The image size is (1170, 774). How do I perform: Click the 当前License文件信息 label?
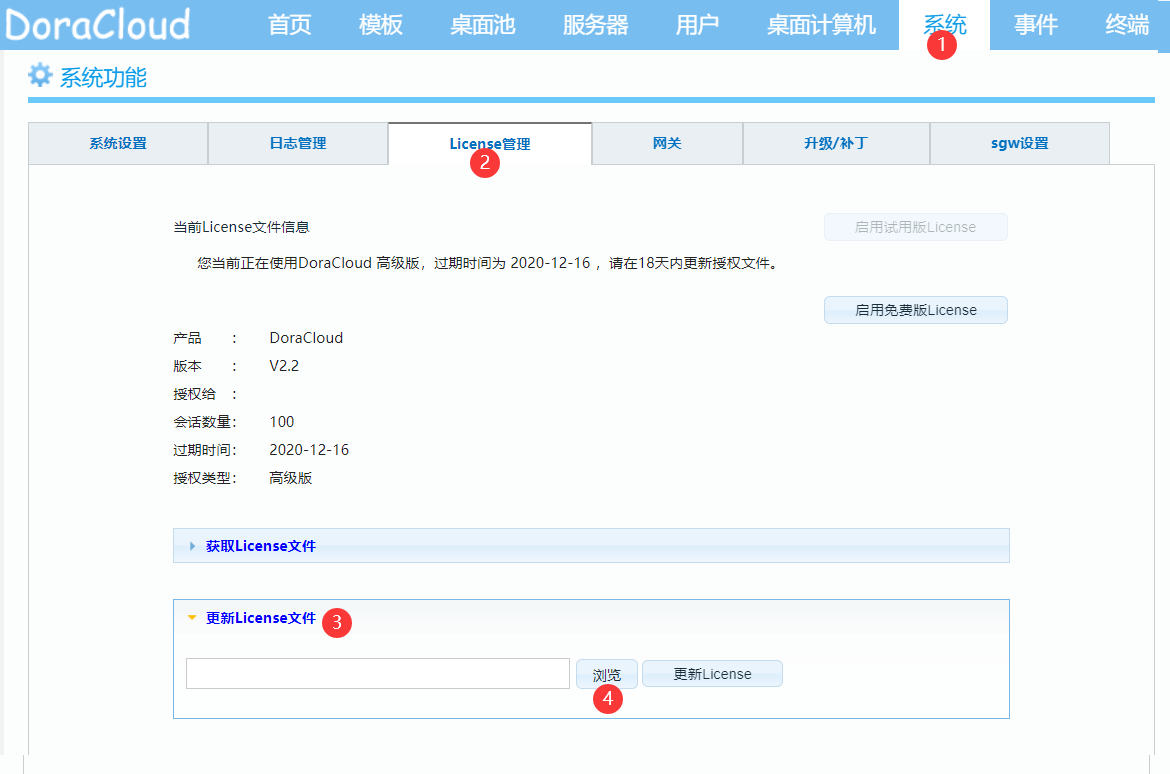tap(241, 227)
